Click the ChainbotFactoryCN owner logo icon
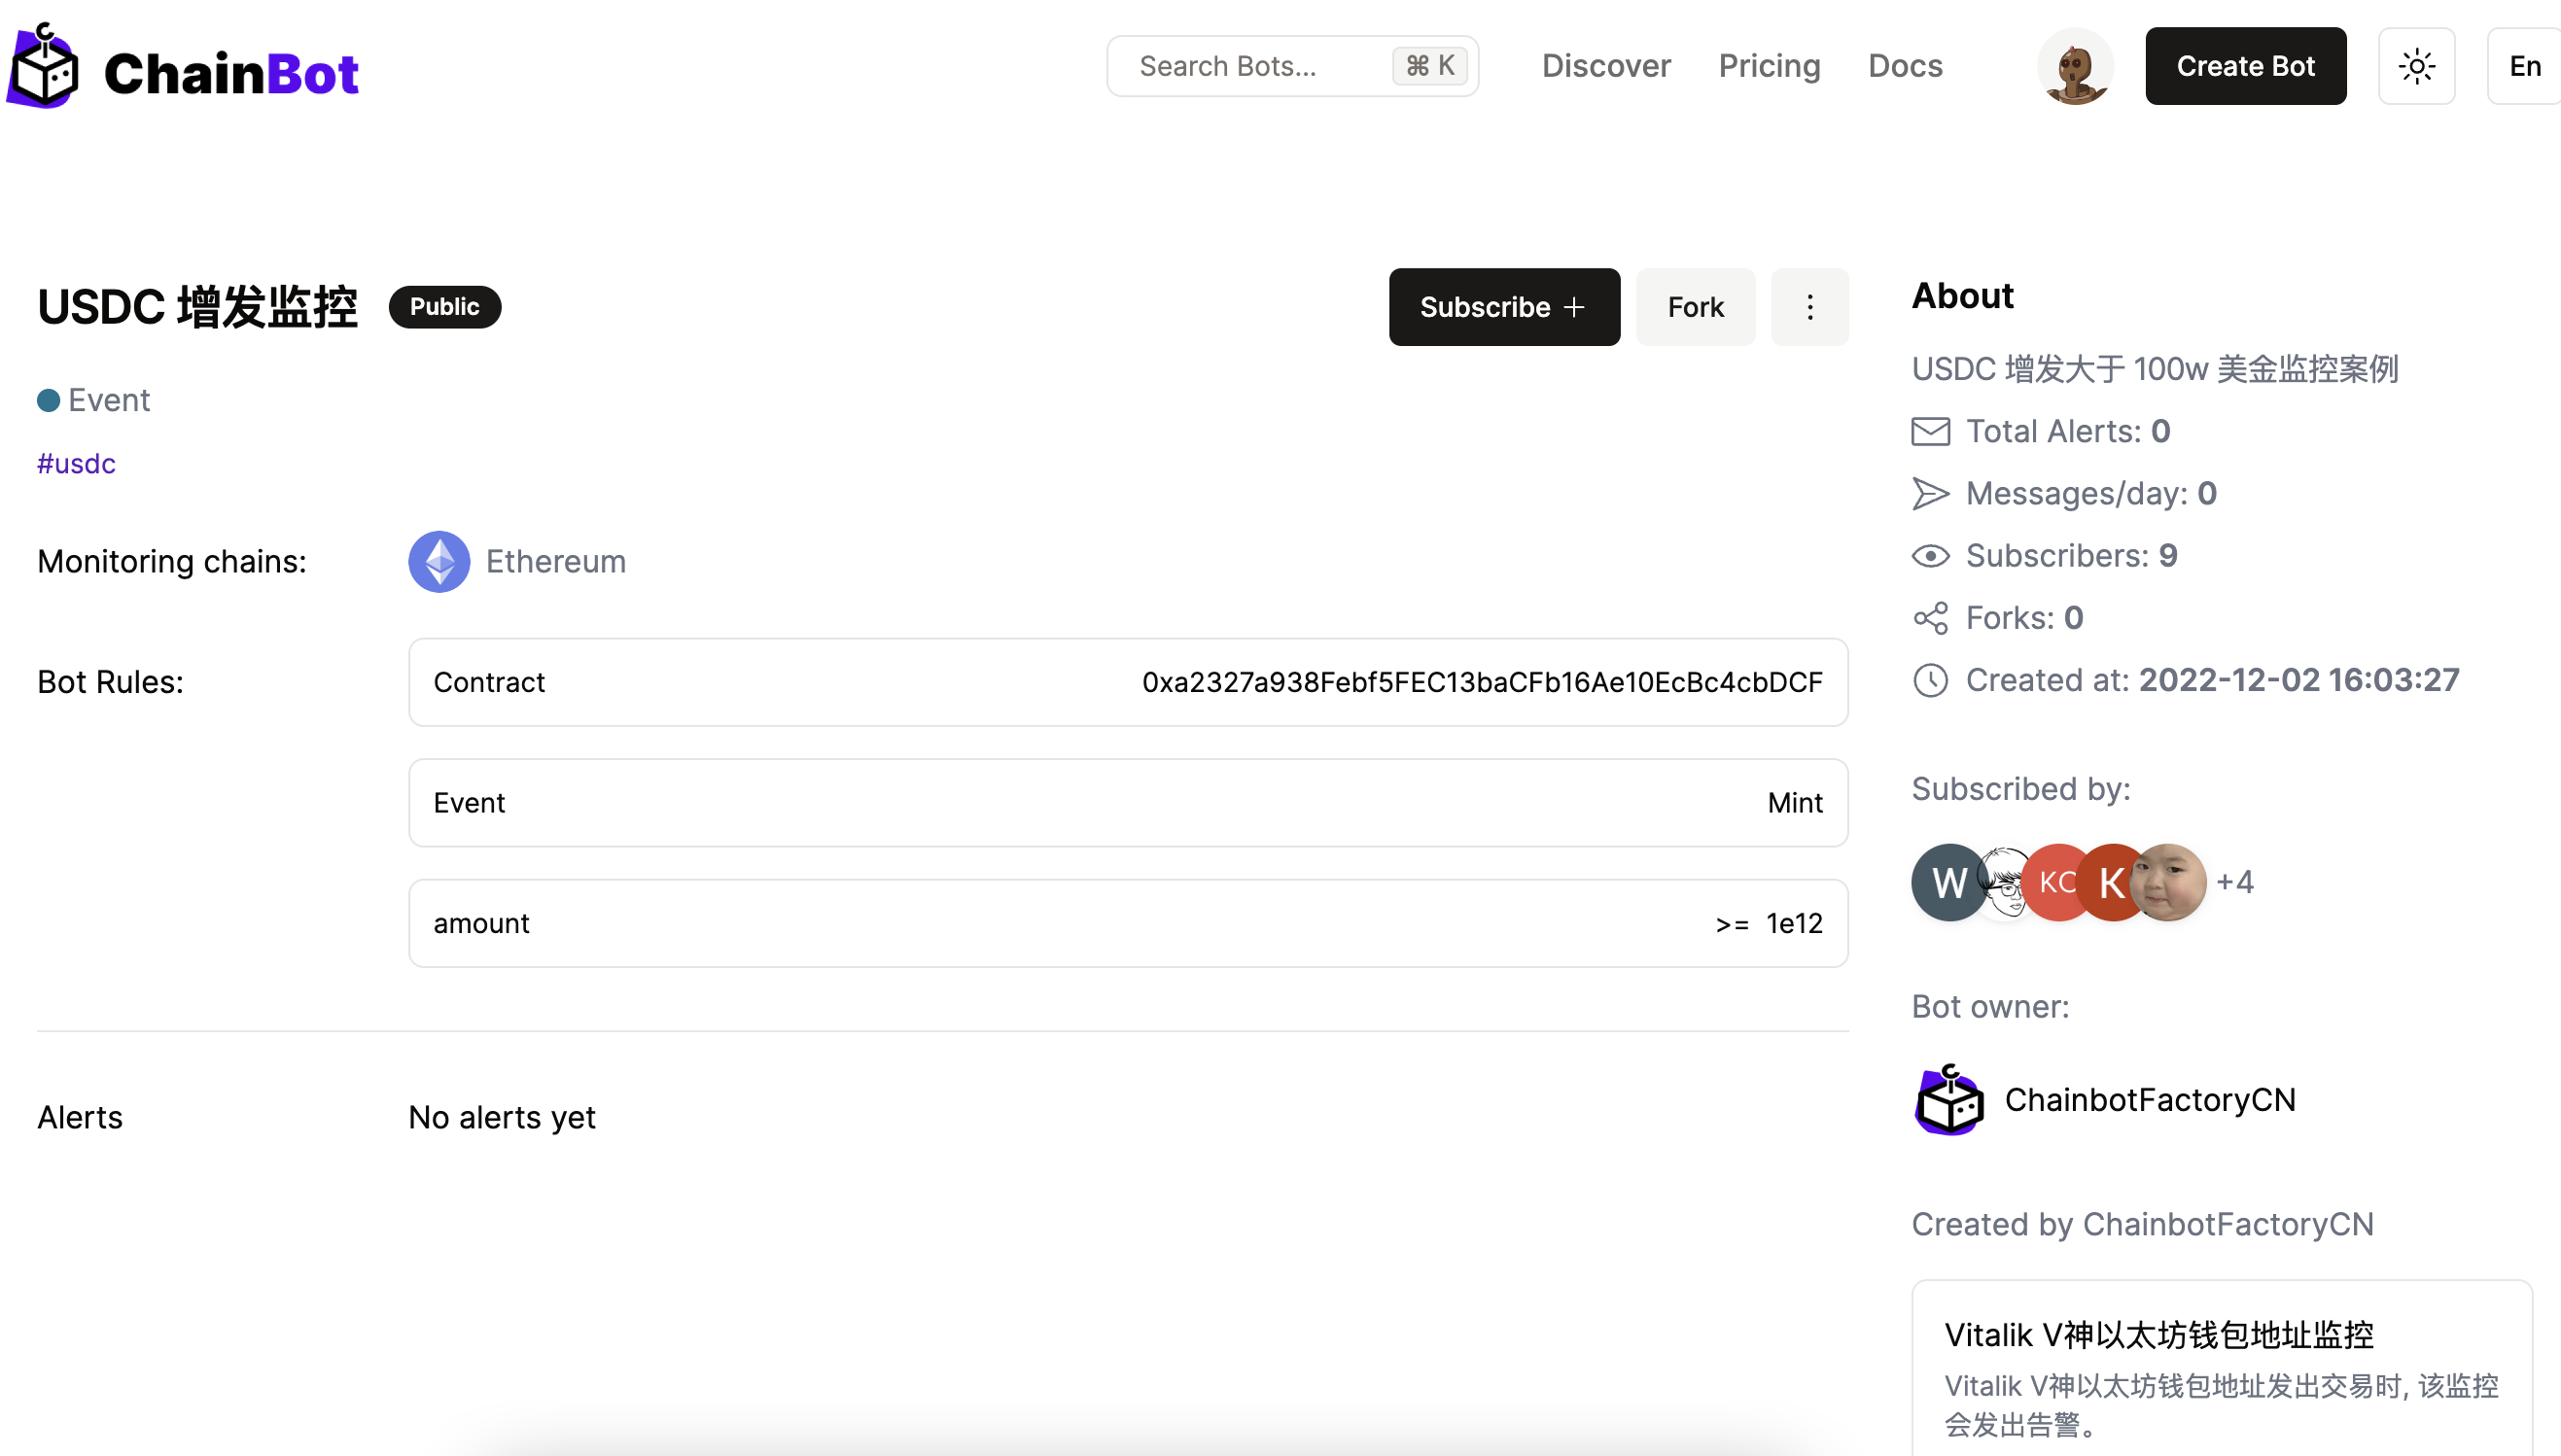 pyautogui.click(x=1948, y=1100)
